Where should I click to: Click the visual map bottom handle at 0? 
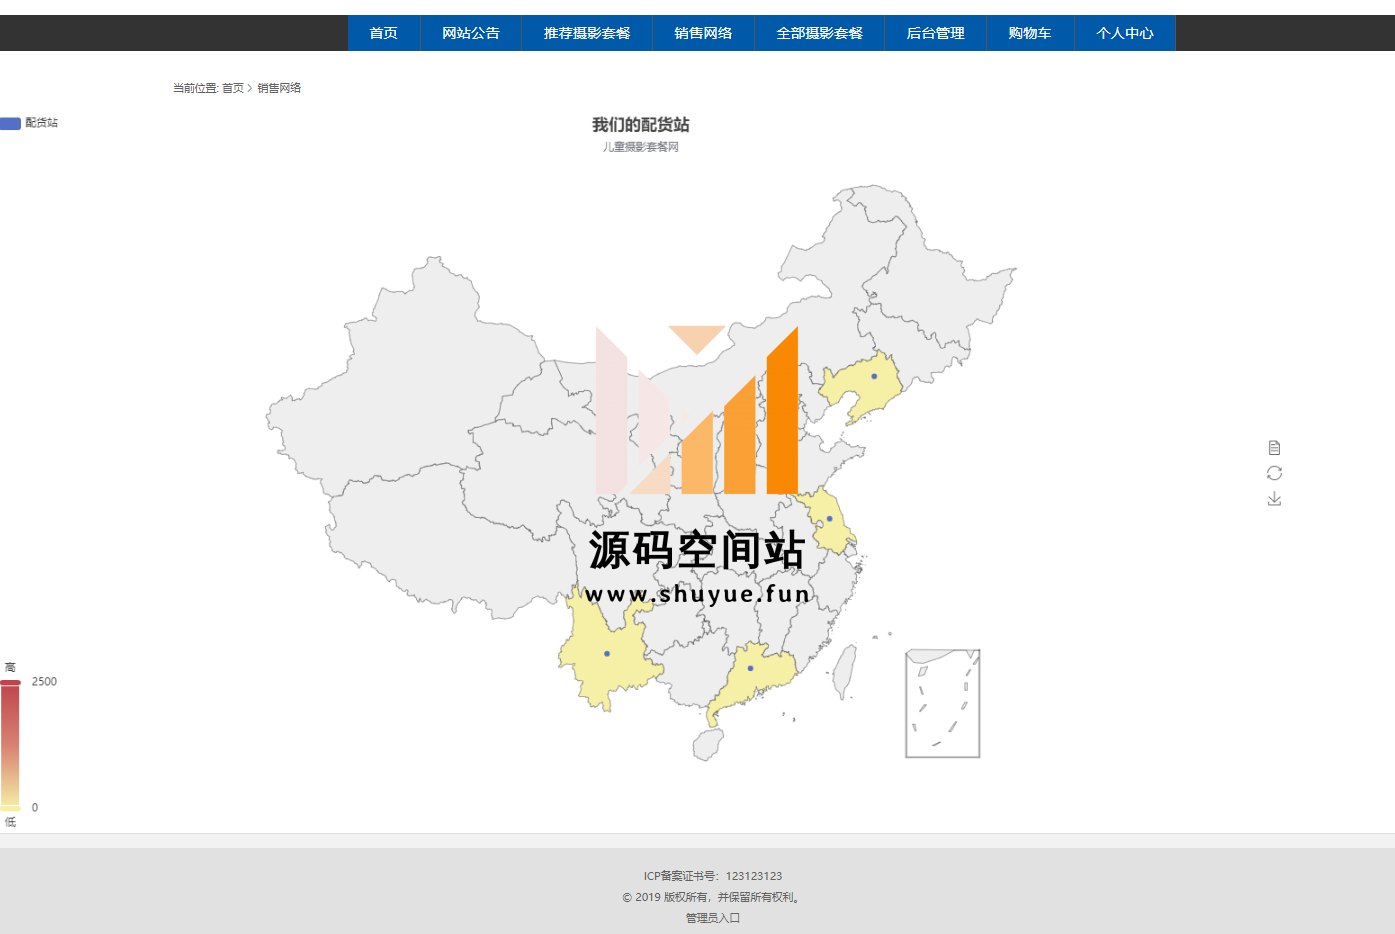(10, 808)
